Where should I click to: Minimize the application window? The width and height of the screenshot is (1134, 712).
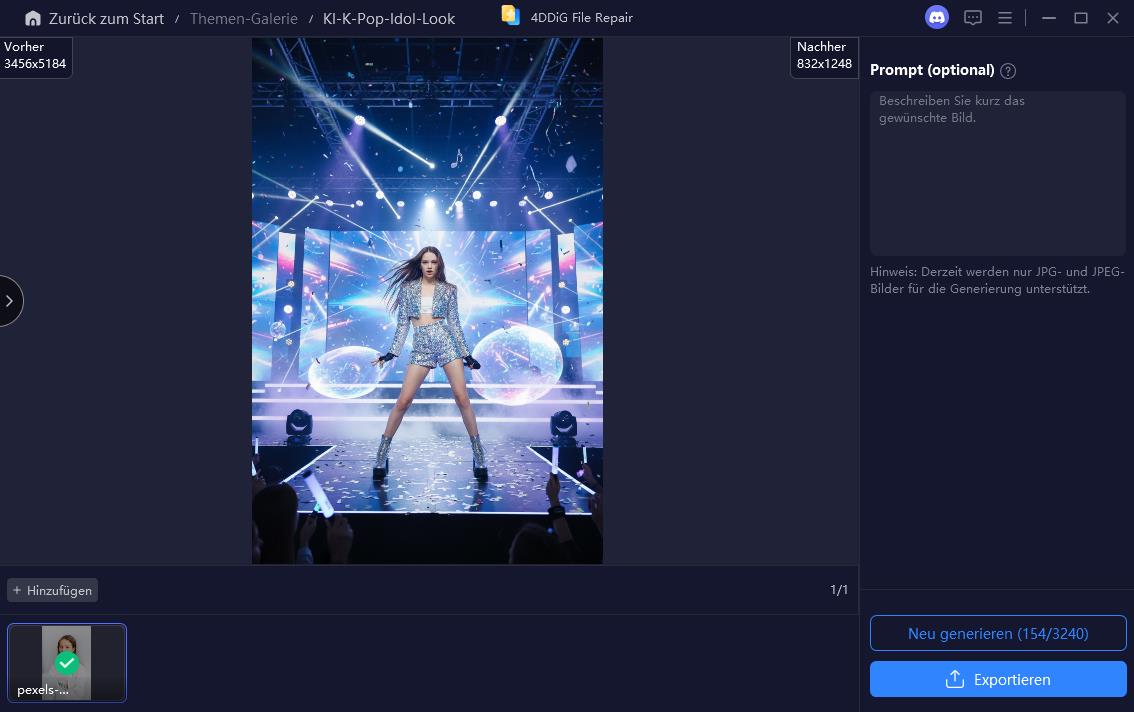1049,18
